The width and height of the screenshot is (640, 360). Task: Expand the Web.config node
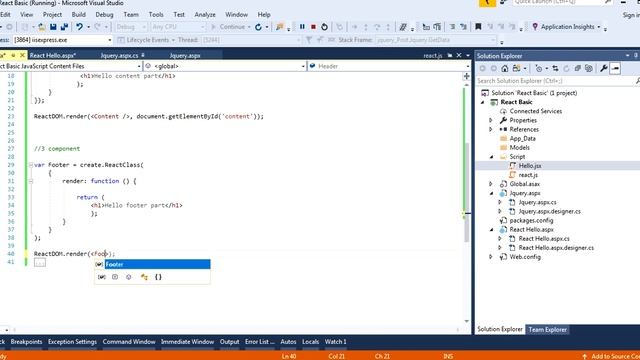[491, 257]
